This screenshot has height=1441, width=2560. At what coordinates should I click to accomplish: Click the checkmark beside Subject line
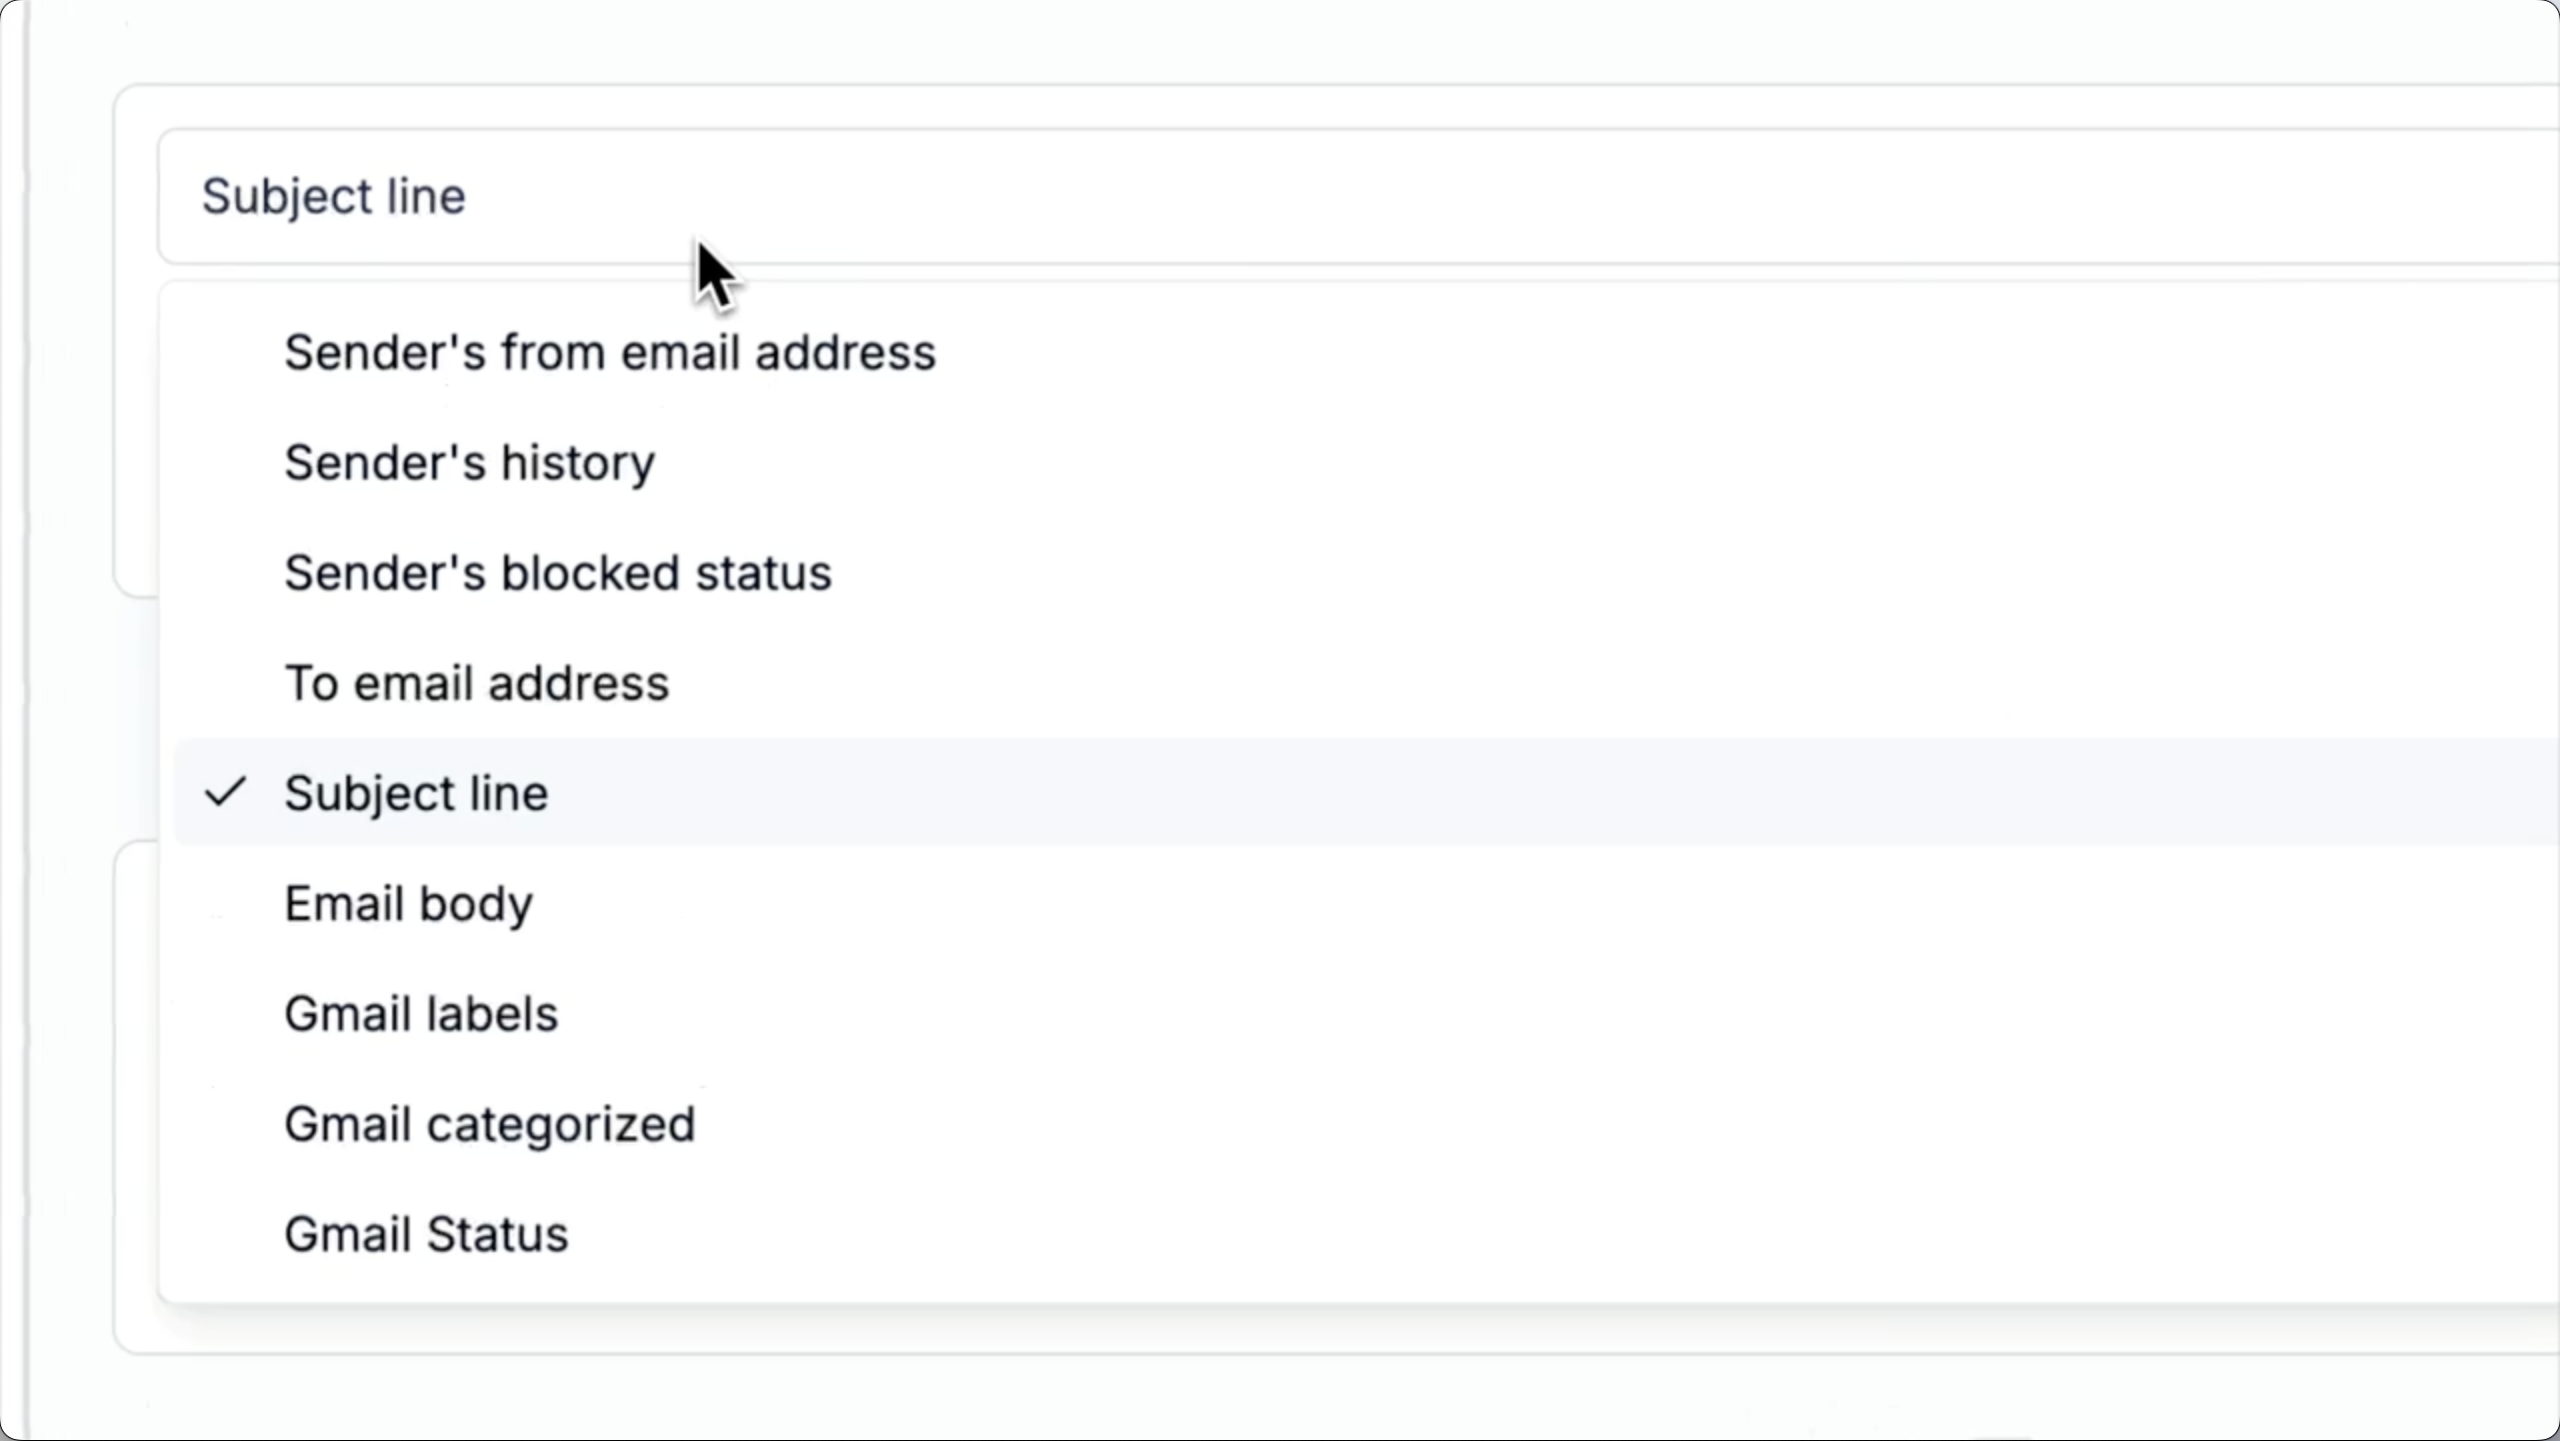(x=225, y=792)
